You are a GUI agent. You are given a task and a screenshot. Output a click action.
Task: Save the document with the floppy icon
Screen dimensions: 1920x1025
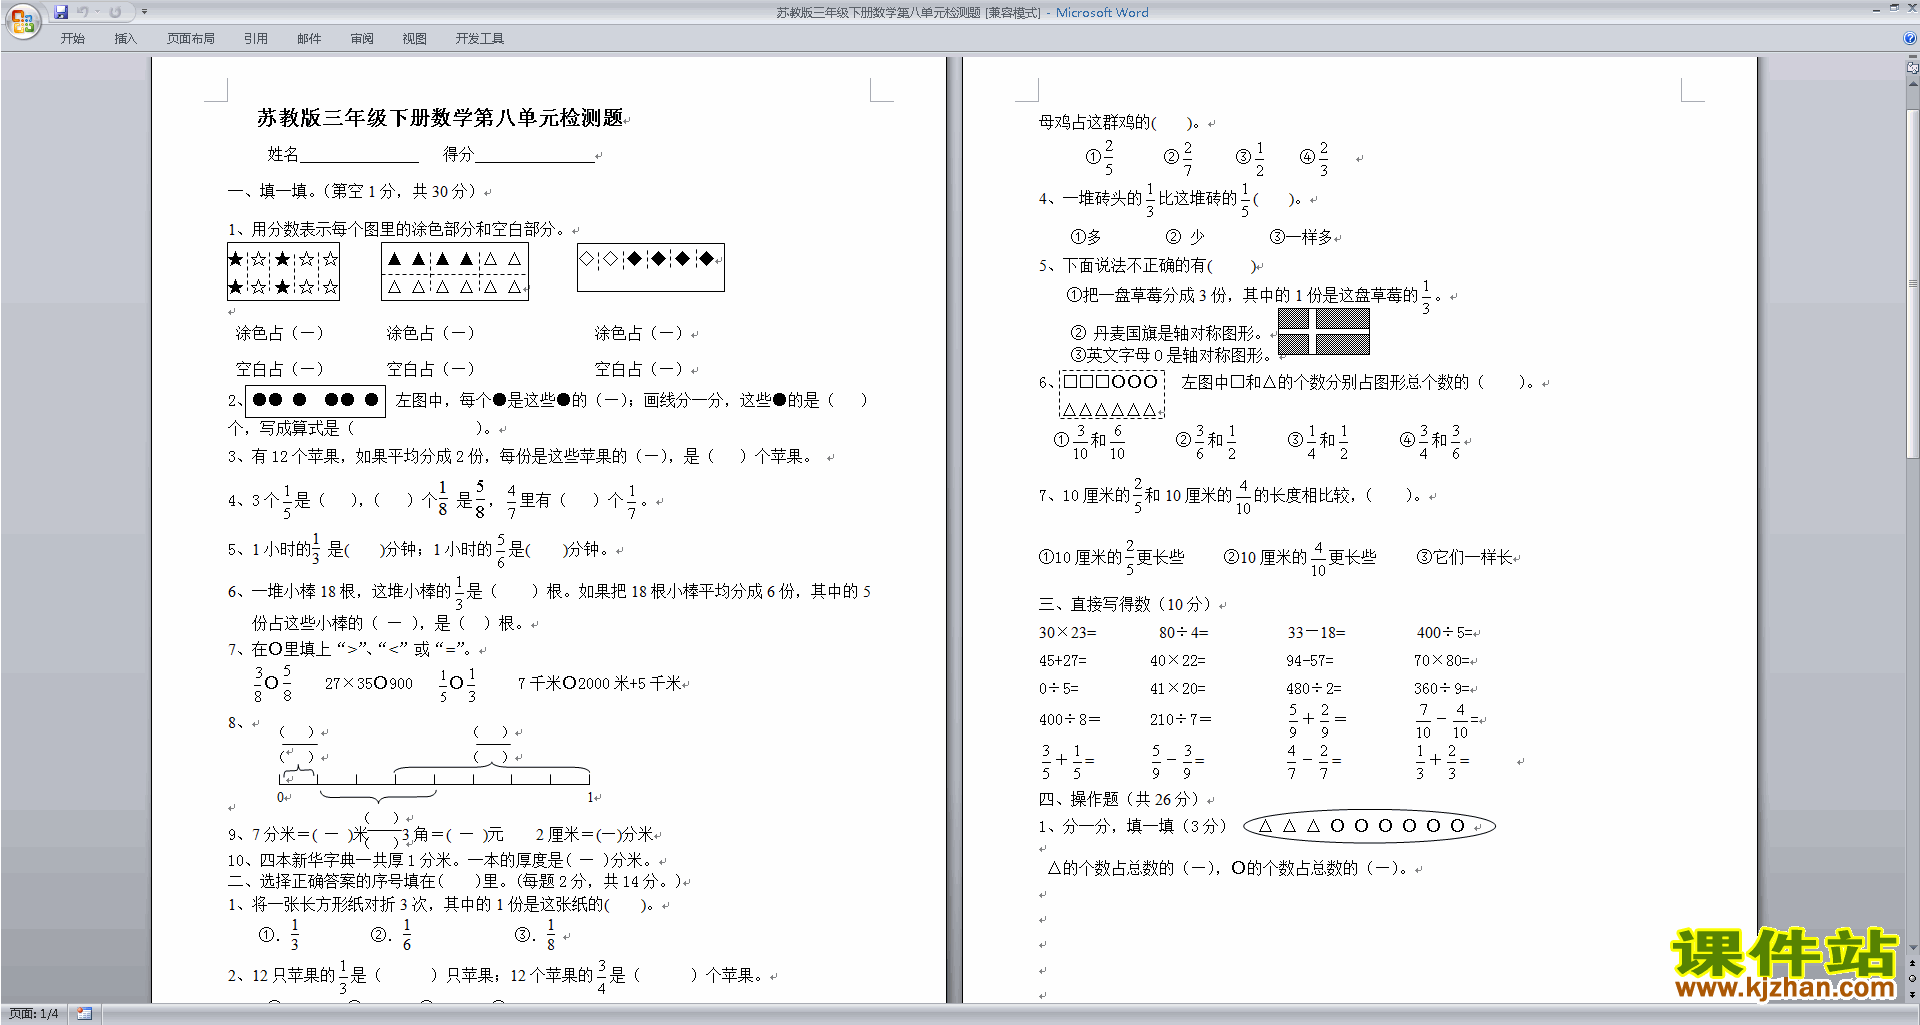pyautogui.click(x=61, y=12)
